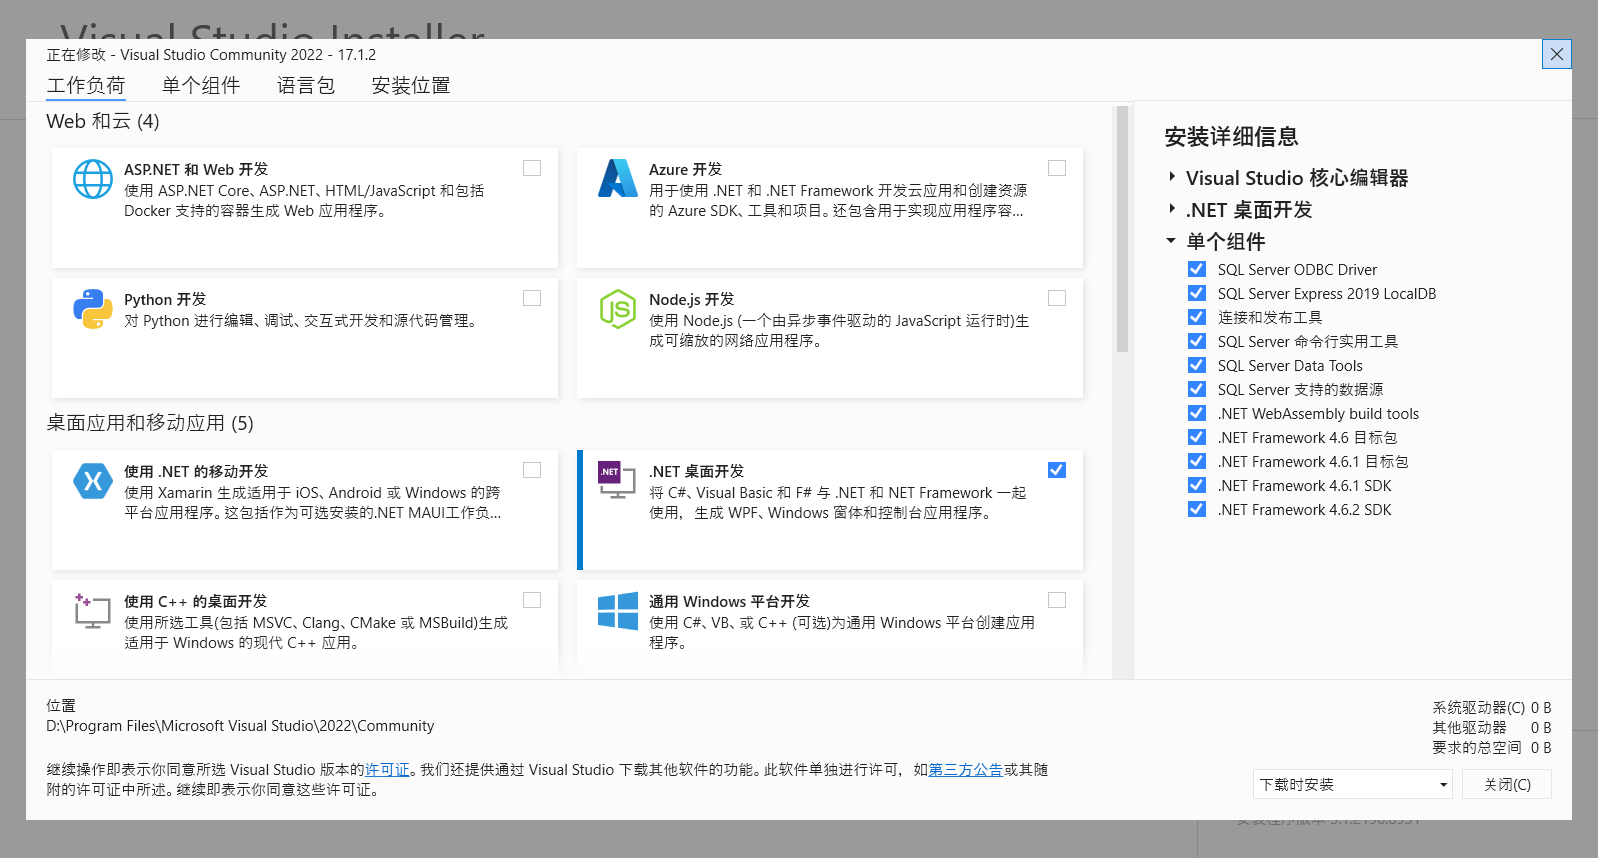Uncheck SQL Server 命令行实用工具 component

(x=1197, y=341)
